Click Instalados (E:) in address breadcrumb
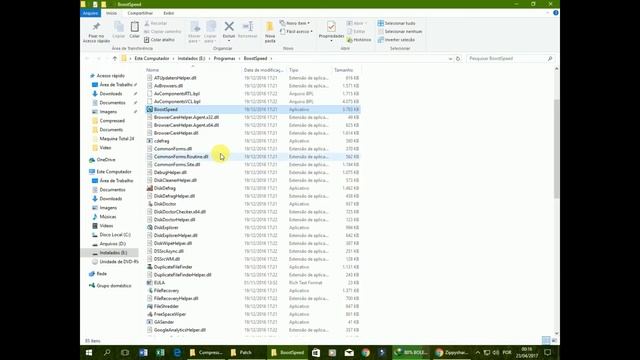Image resolution: width=640 pixels, height=360 pixels. coord(191,58)
